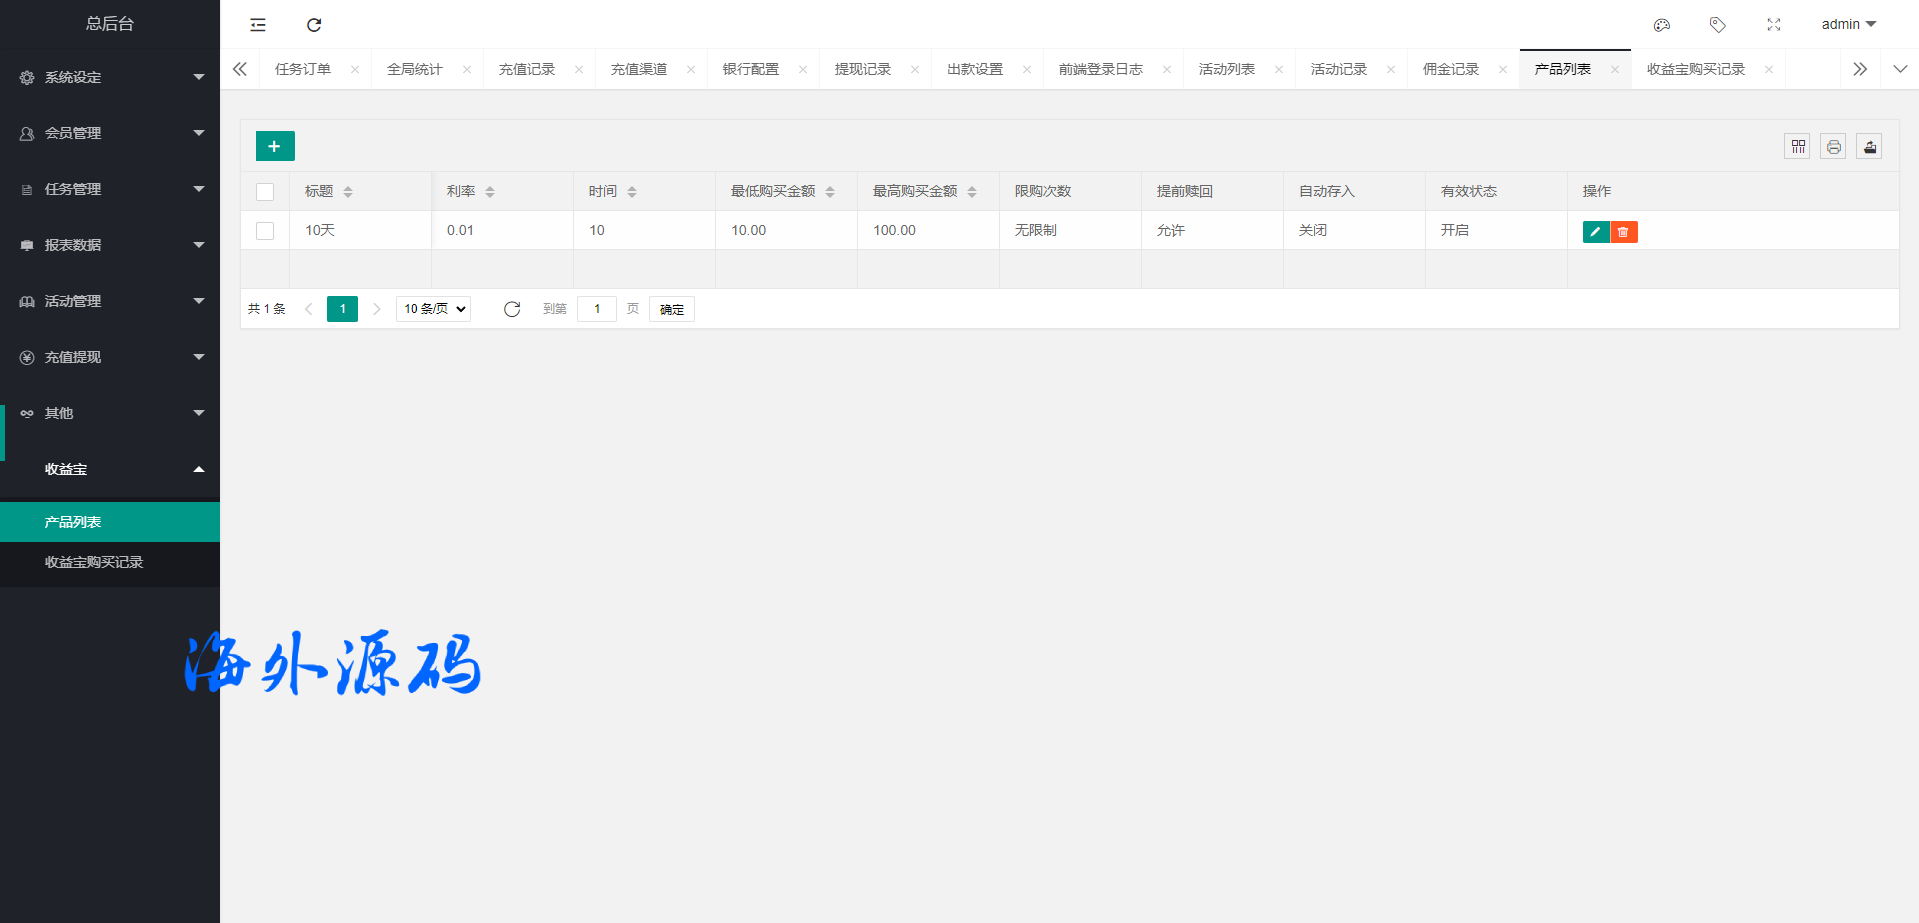Click the edit pencil icon for 10天 row

click(1596, 232)
